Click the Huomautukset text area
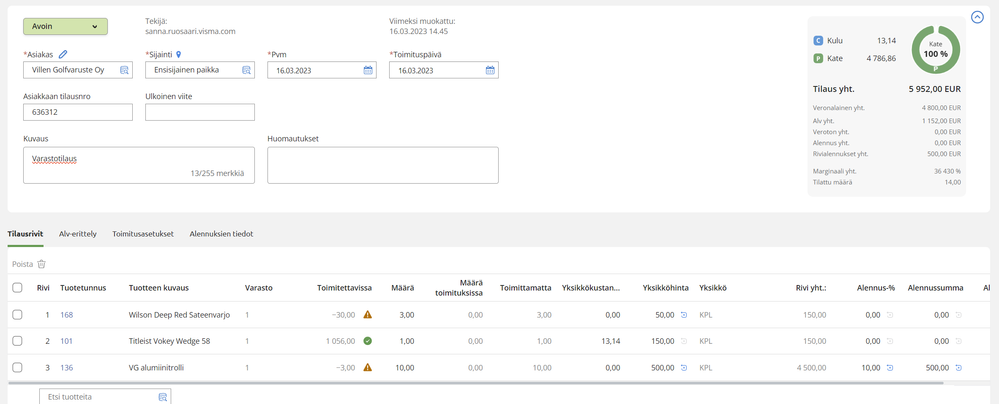The image size is (999, 404). [x=383, y=165]
